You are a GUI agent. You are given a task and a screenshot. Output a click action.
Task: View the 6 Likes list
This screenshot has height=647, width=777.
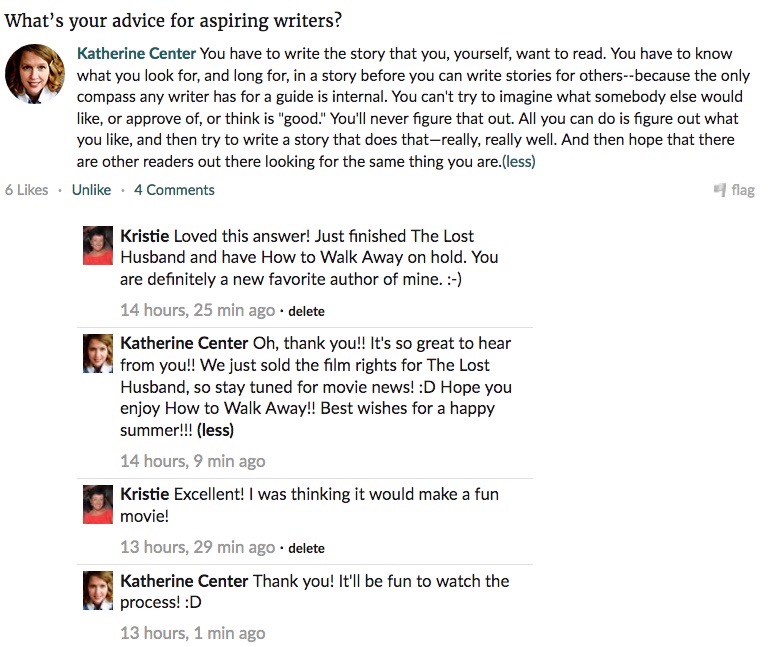pyautogui.click(x=26, y=190)
